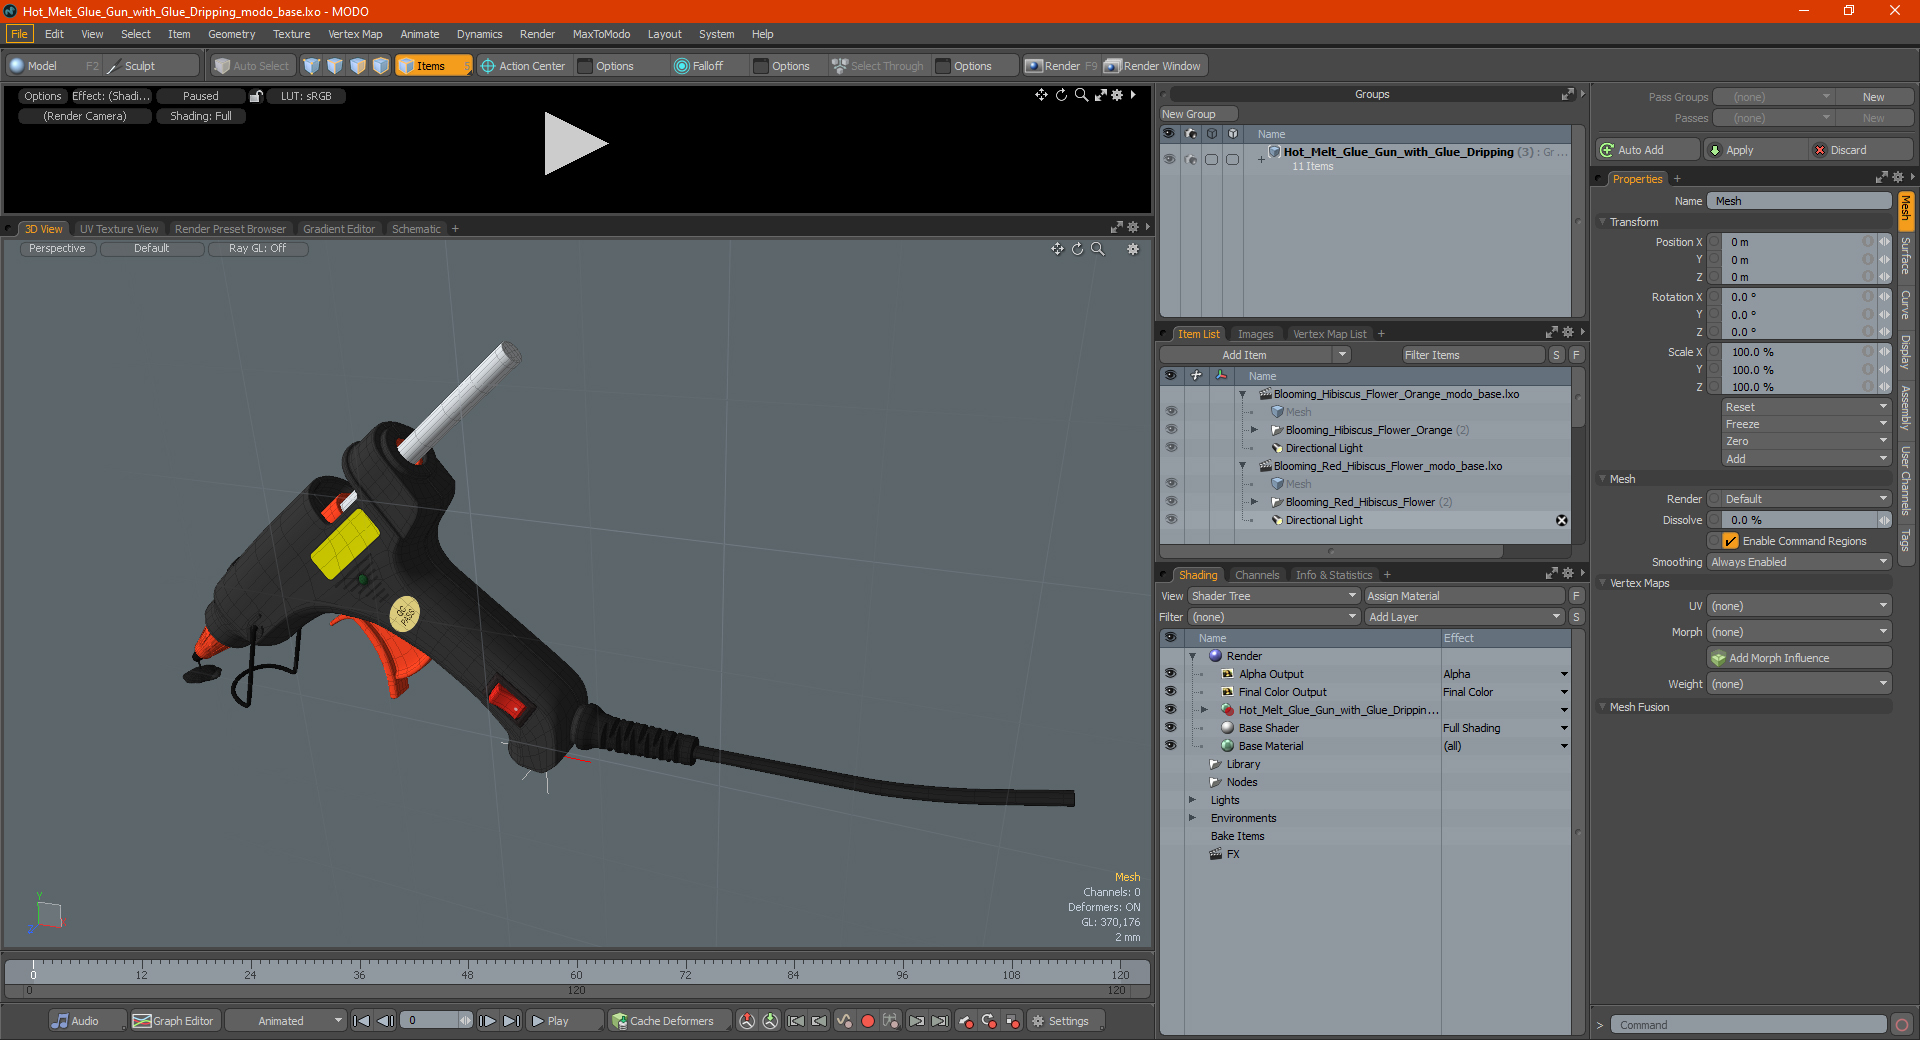The height and width of the screenshot is (1040, 1920).
Task: Open 3D viewport gear settings
Action: (x=1133, y=249)
